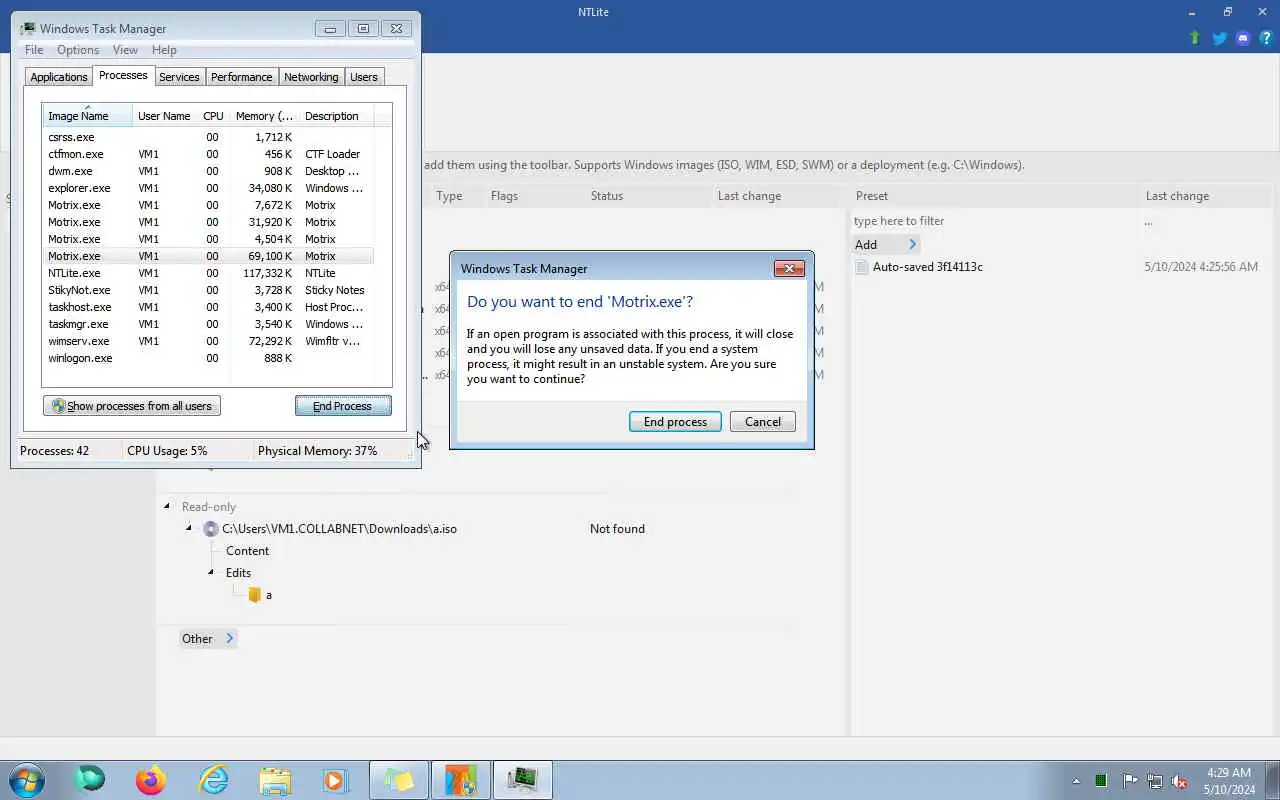Select the explorer.exe process row
Screen dimensions: 1280x800
pos(208,188)
